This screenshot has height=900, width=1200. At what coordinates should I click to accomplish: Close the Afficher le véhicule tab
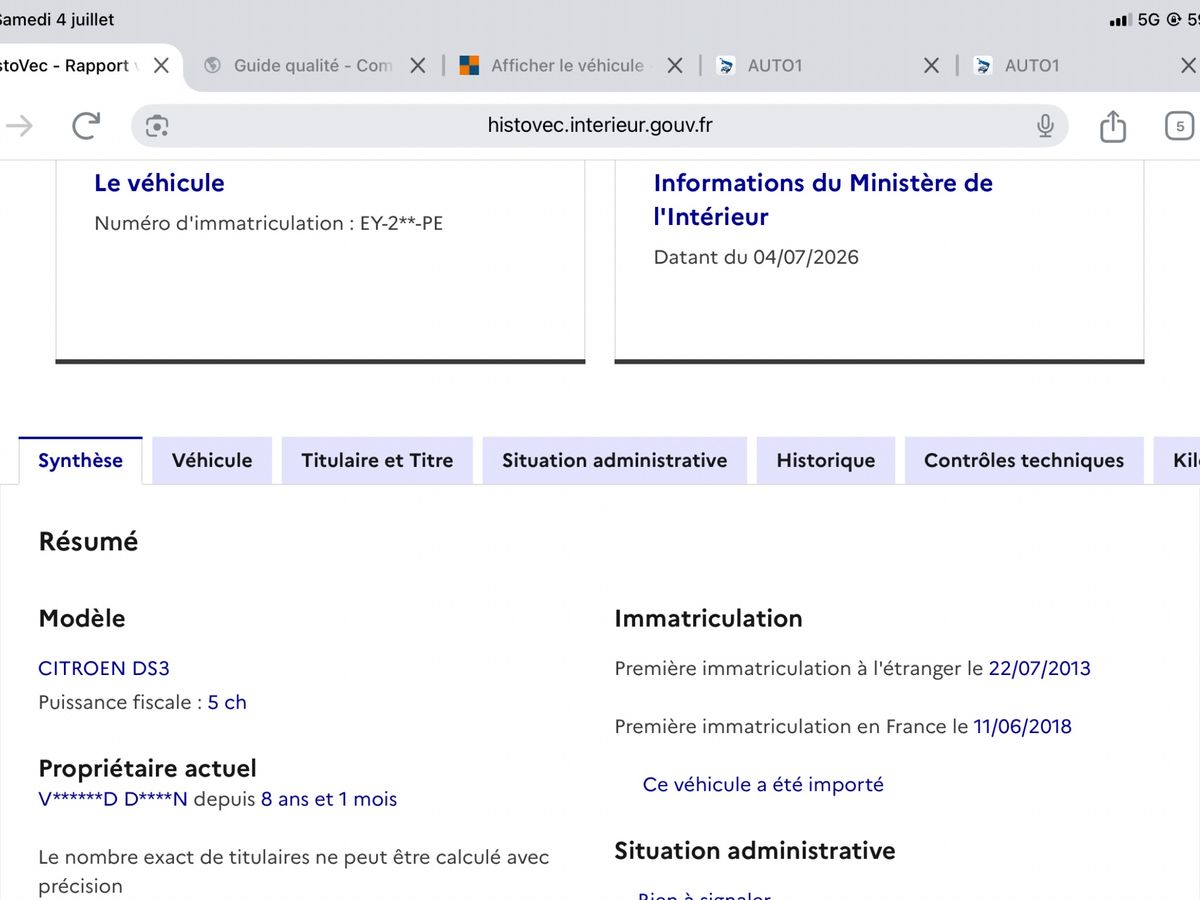pos(675,65)
